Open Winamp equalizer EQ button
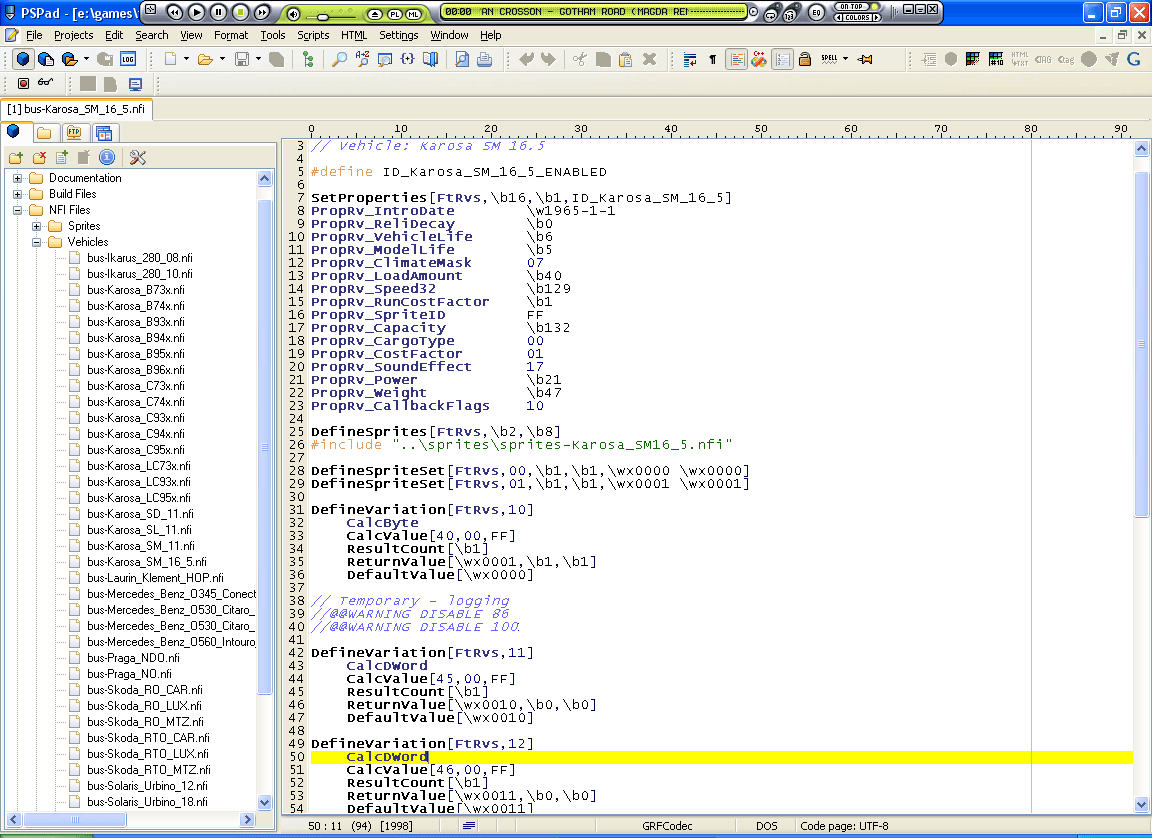 (816, 12)
